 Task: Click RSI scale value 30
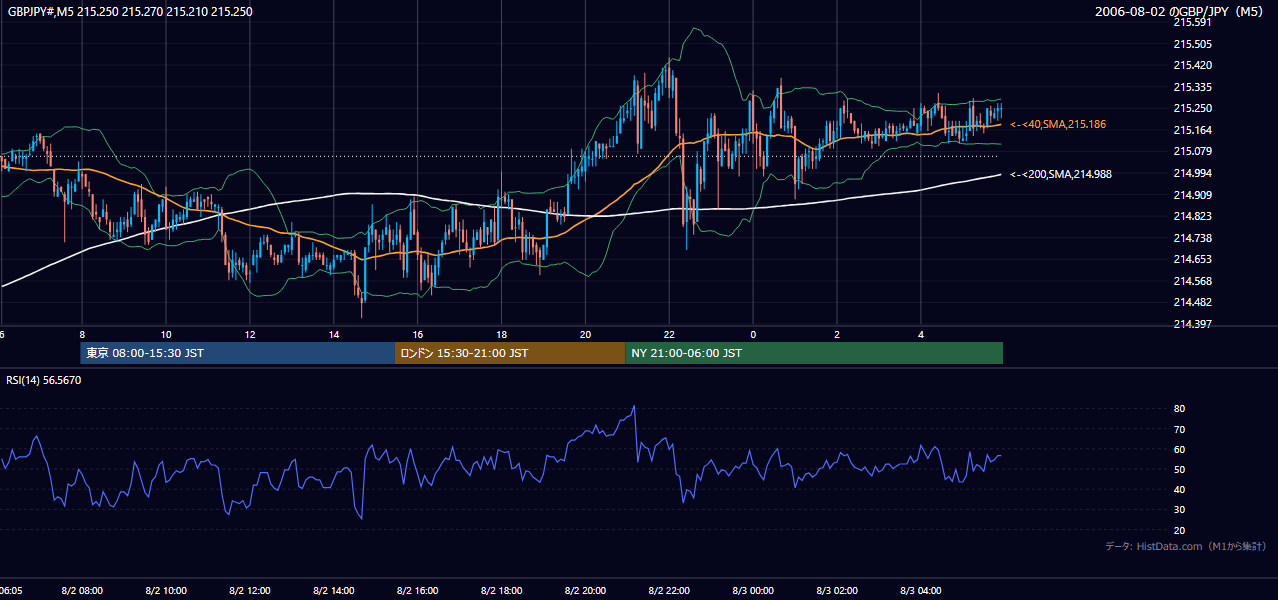1179,509
